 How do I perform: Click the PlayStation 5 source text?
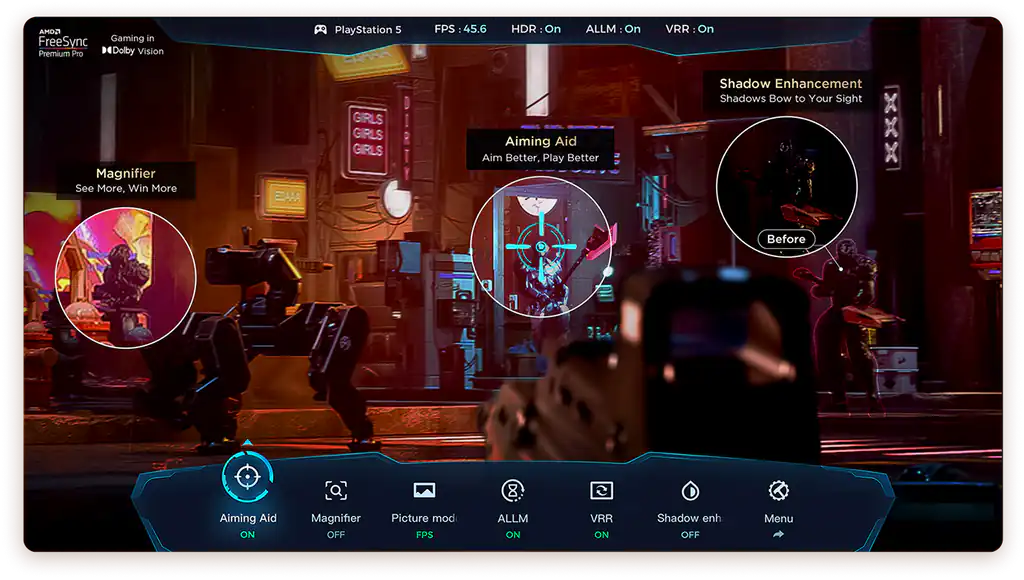[368, 29]
